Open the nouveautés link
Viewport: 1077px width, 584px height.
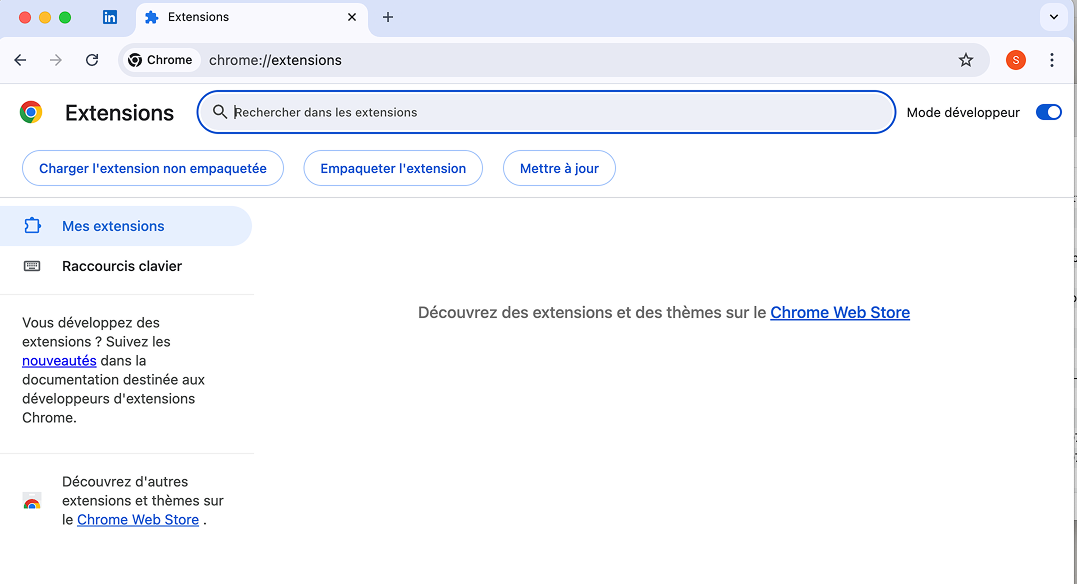pos(59,361)
